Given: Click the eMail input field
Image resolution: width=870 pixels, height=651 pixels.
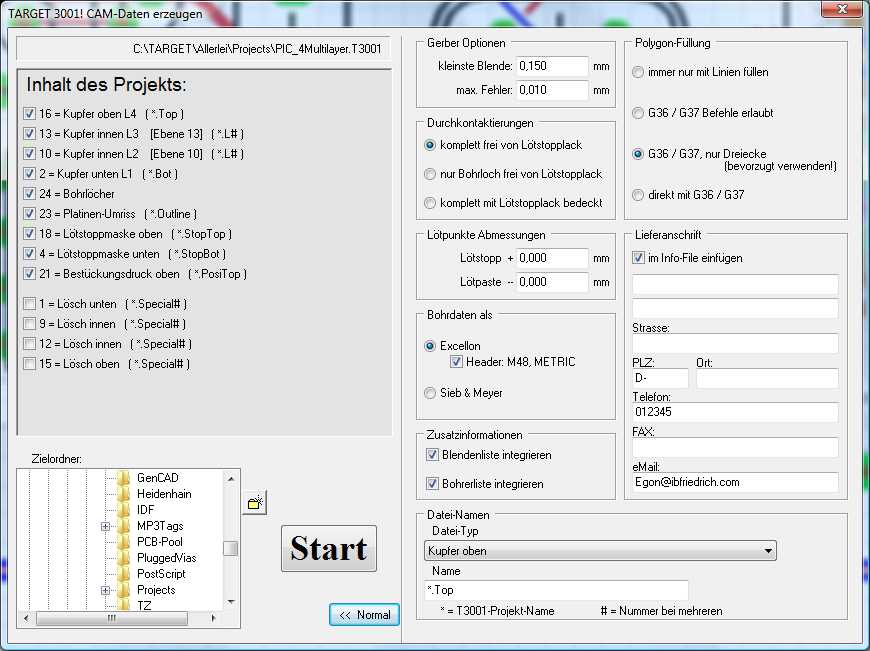Looking at the screenshot, I should click(x=735, y=482).
